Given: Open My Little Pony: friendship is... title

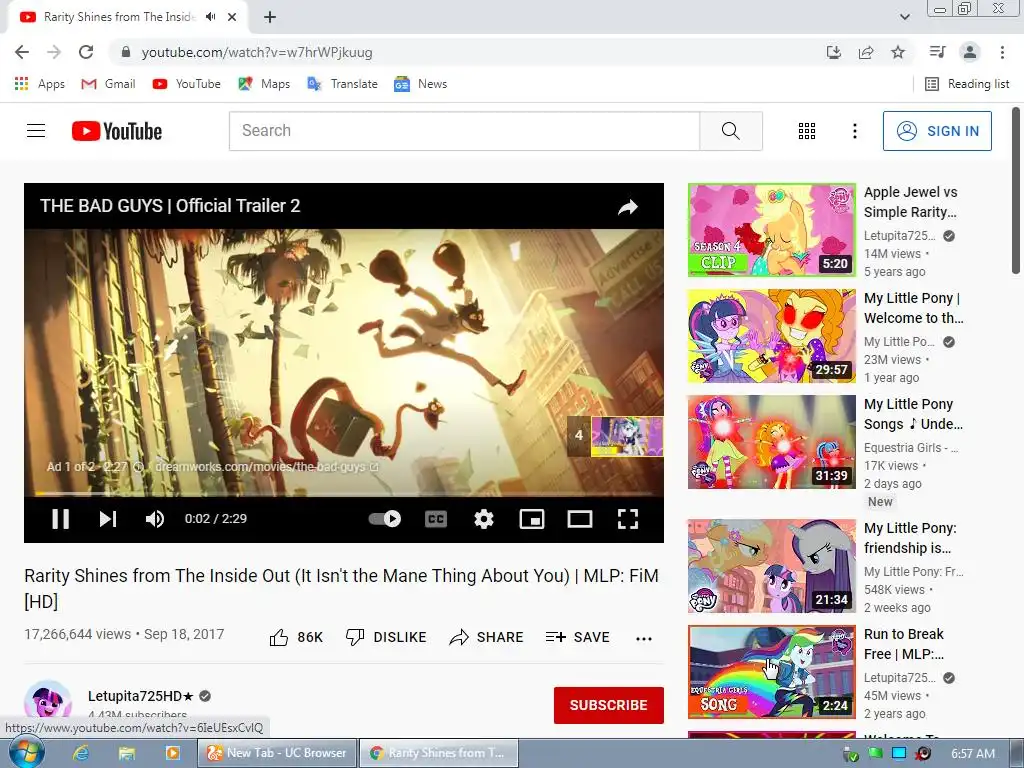Looking at the screenshot, I should (x=910, y=537).
